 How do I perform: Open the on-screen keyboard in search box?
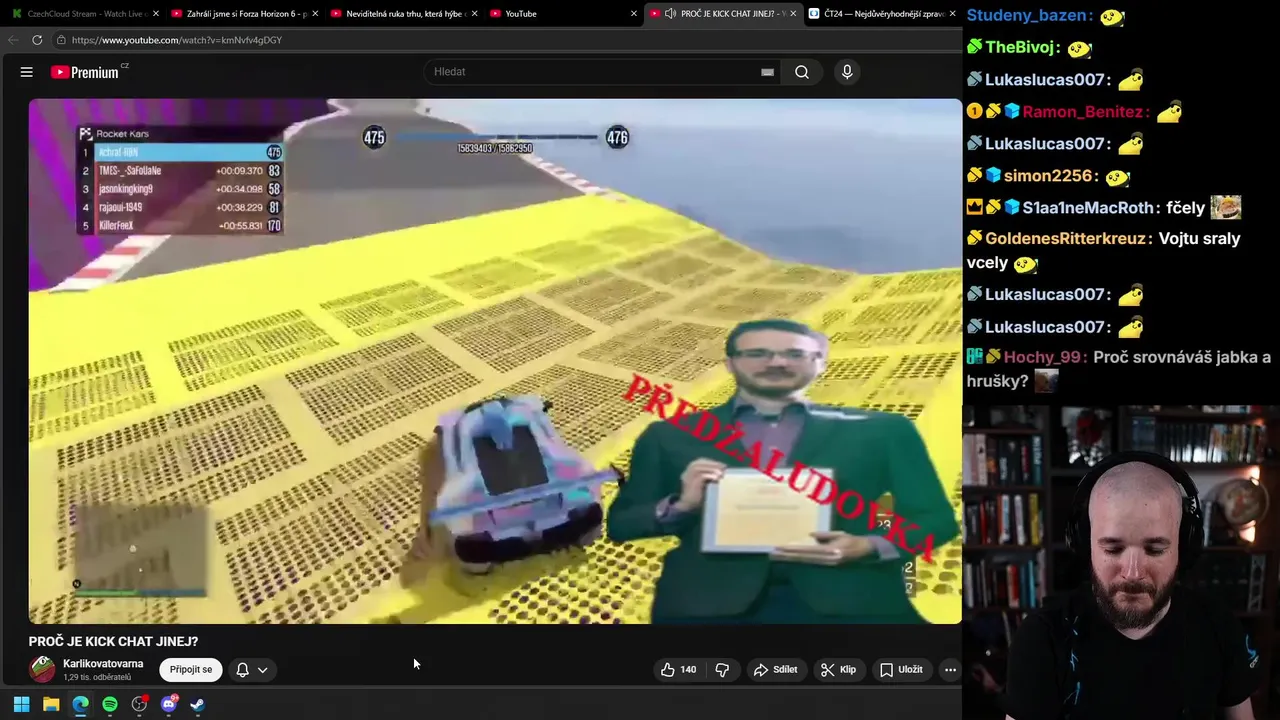click(767, 72)
